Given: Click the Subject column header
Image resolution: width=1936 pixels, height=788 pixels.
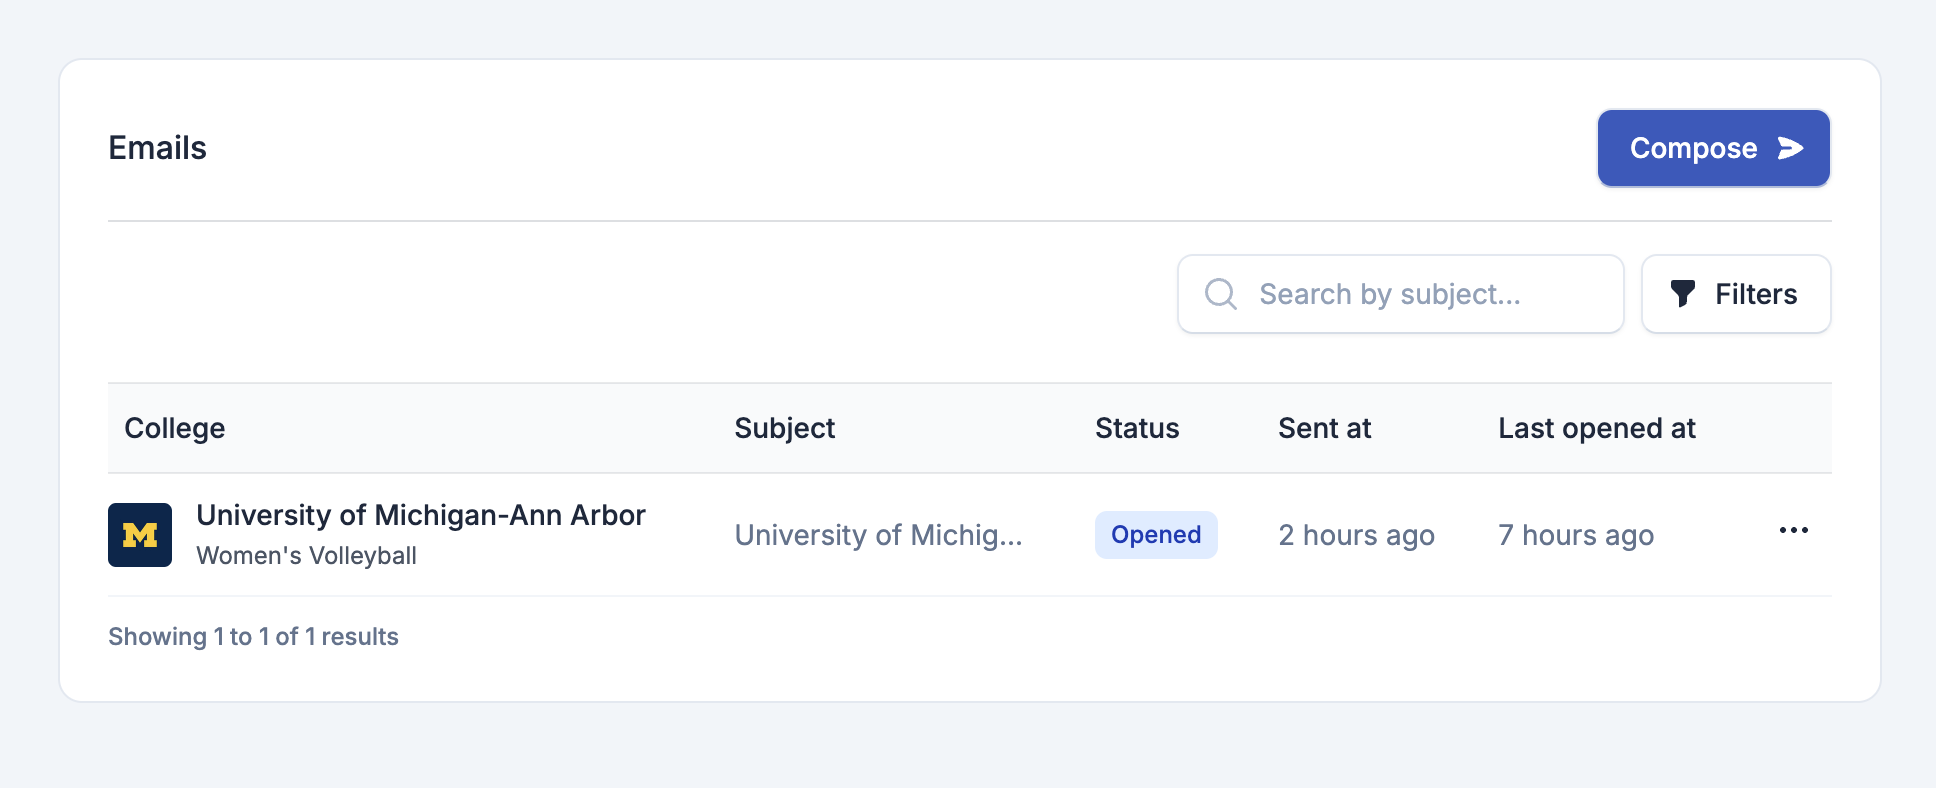Looking at the screenshot, I should (784, 428).
